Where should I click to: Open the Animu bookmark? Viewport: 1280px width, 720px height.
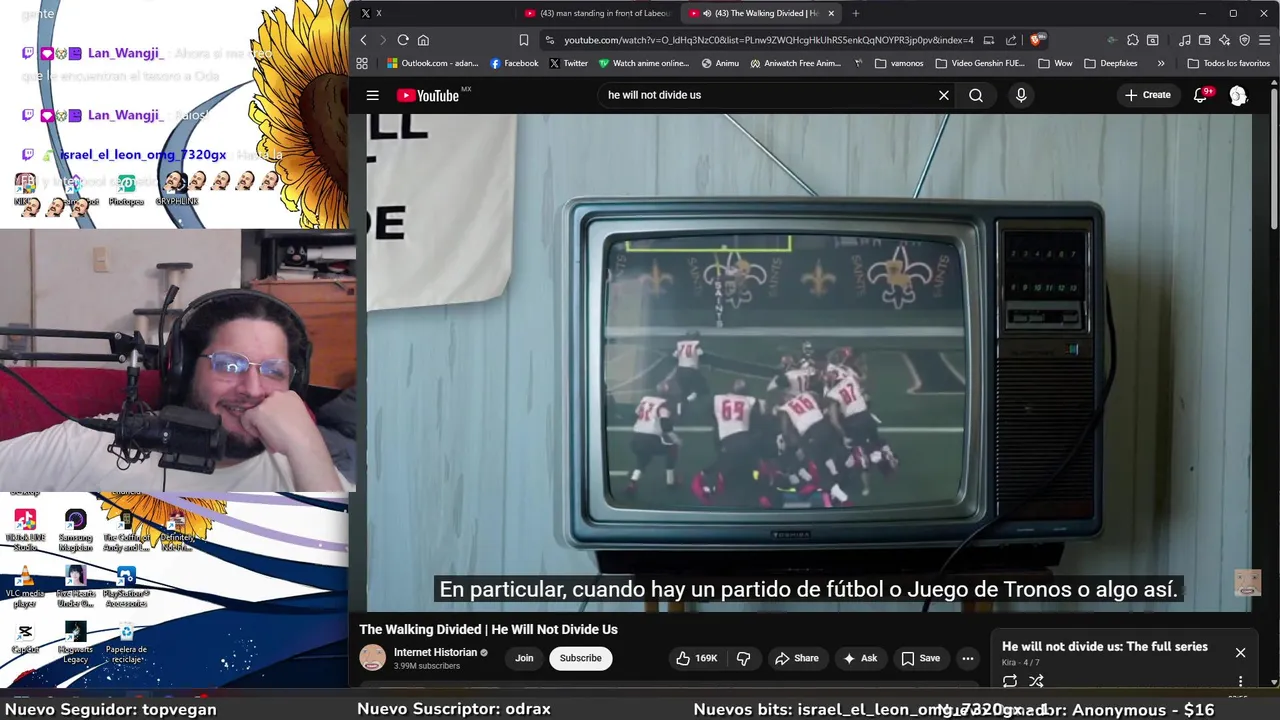[x=720, y=63]
